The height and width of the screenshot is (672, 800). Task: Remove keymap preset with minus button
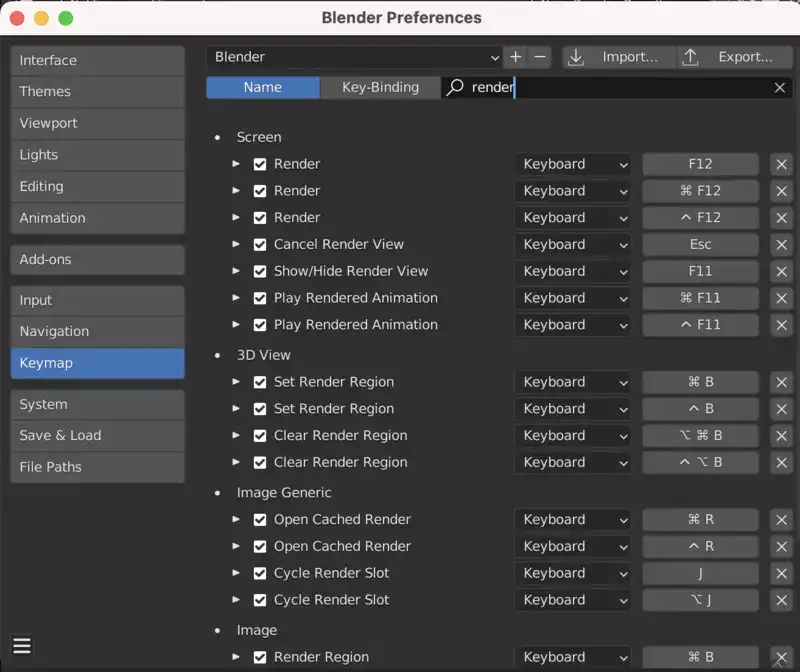point(540,57)
